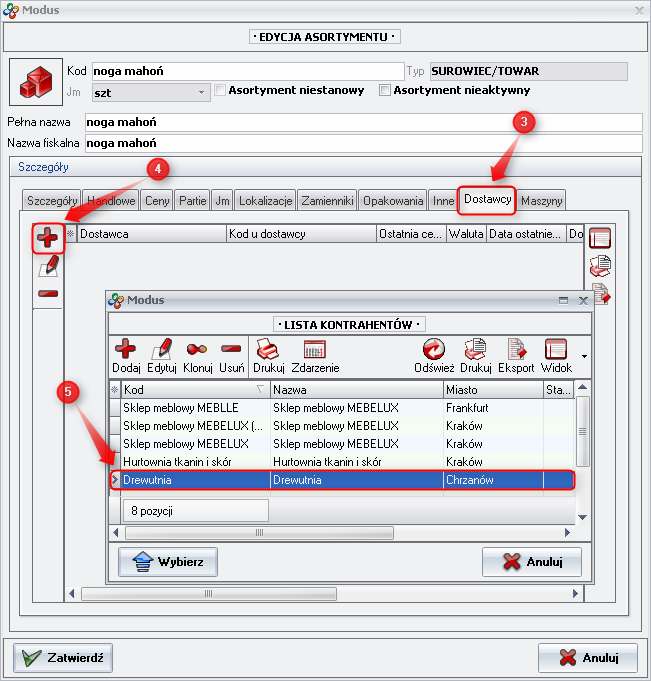Click the Kod column sort filter arrow
Screen dimensions: 651x681
(260, 389)
